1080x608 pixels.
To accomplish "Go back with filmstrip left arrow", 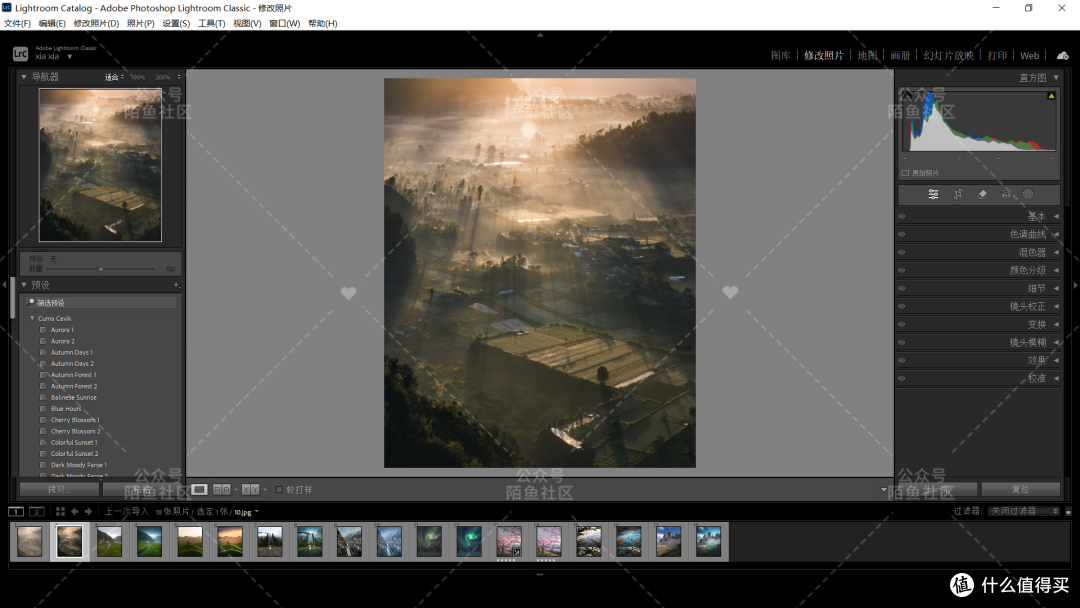I will pyautogui.click(x=74, y=512).
